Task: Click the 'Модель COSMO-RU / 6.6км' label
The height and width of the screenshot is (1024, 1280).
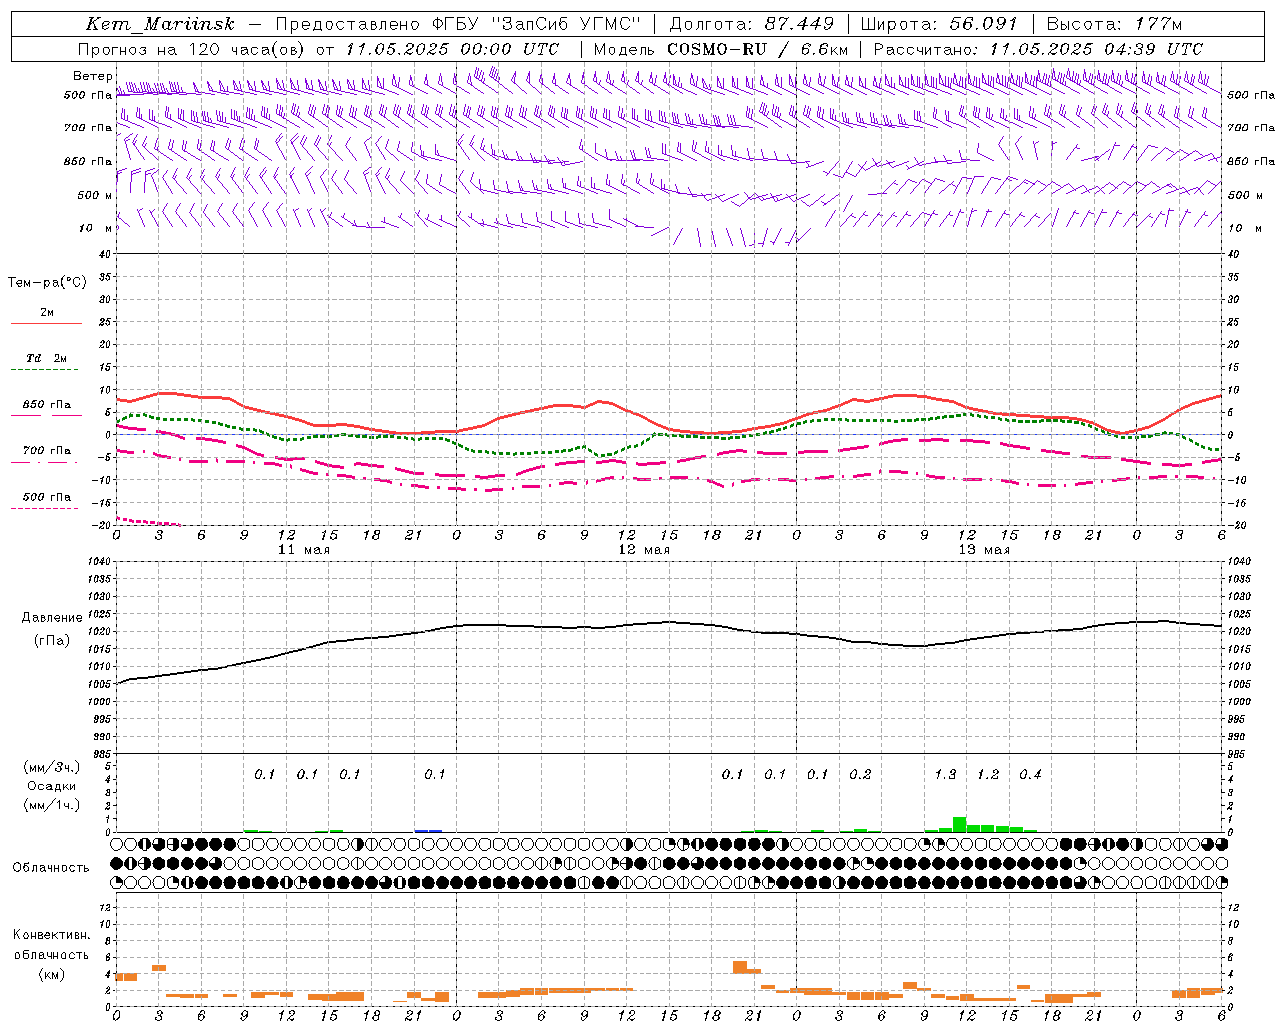Action: pos(721,49)
